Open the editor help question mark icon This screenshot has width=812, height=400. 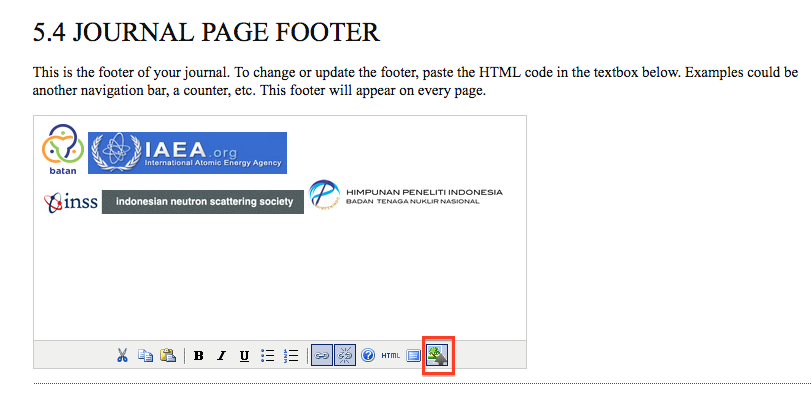pos(368,355)
